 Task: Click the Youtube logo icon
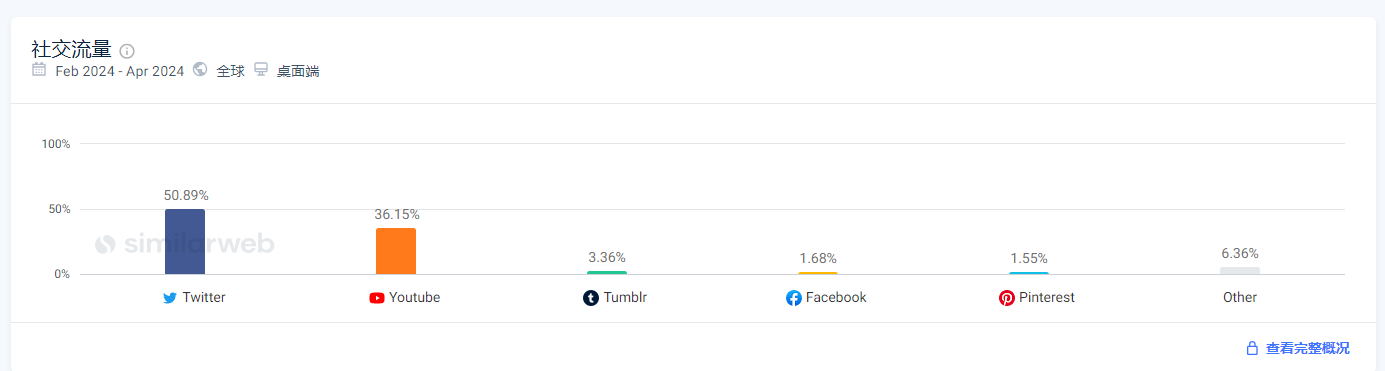[x=377, y=298]
